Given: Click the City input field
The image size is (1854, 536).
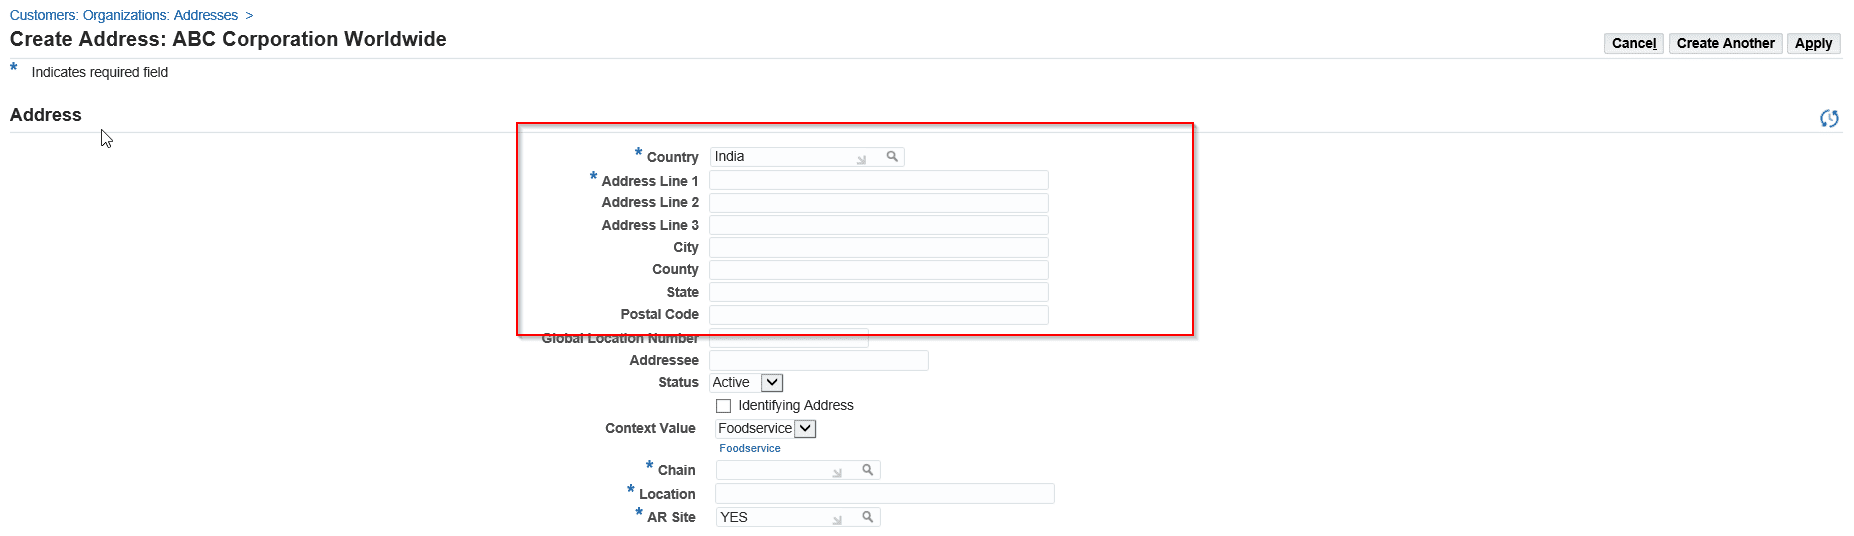Looking at the screenshot, I should click(x=879, y=247).
